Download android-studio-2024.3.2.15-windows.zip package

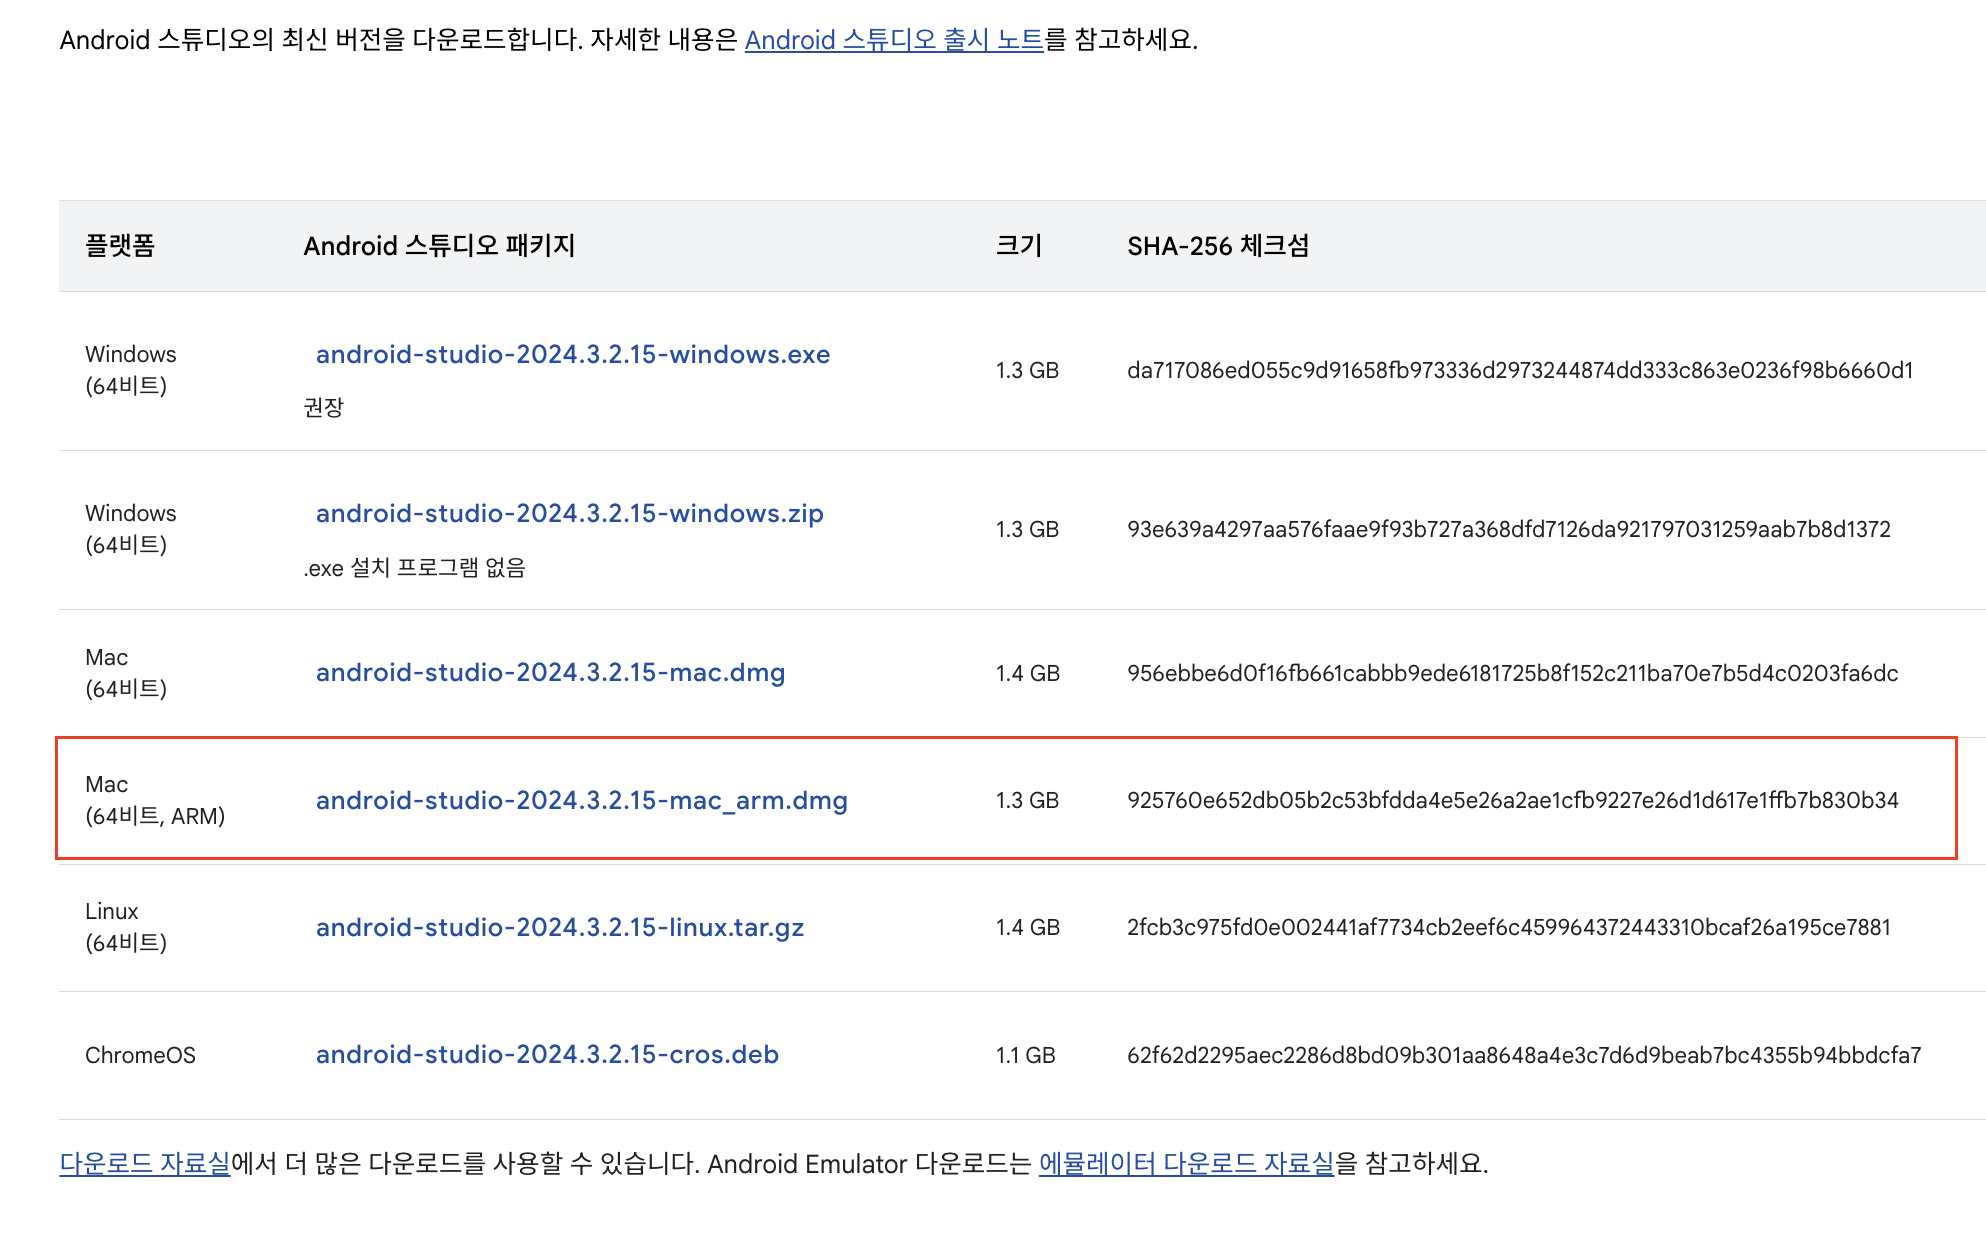(569, 514)
